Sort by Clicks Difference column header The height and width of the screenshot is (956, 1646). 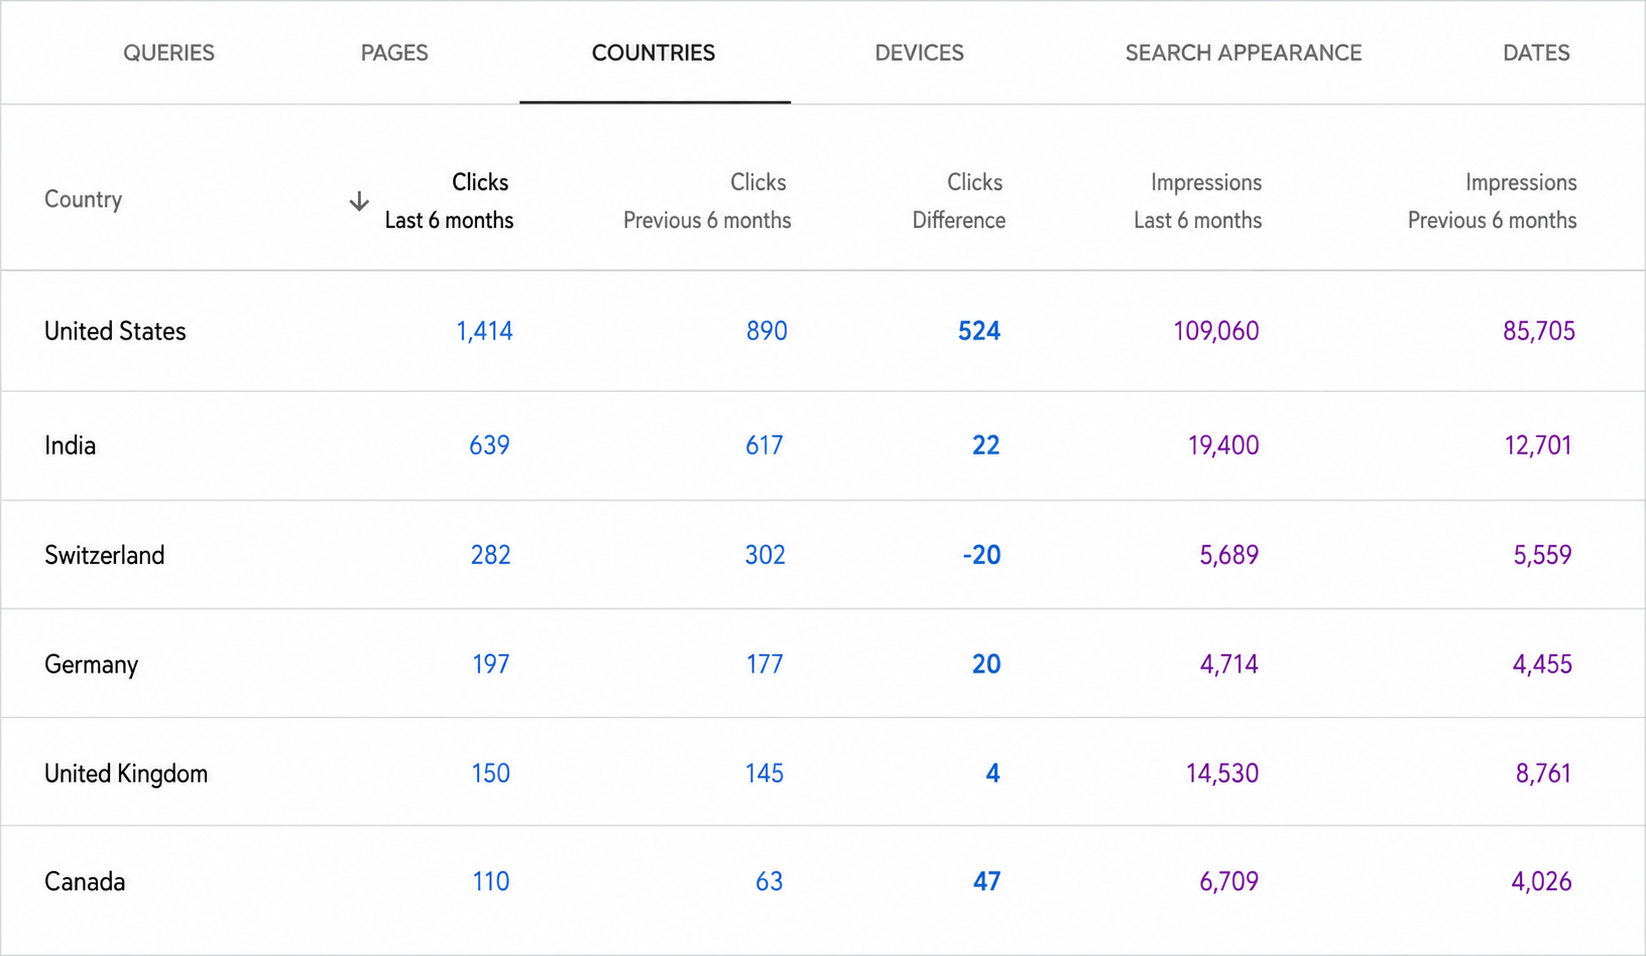point(958,201)
